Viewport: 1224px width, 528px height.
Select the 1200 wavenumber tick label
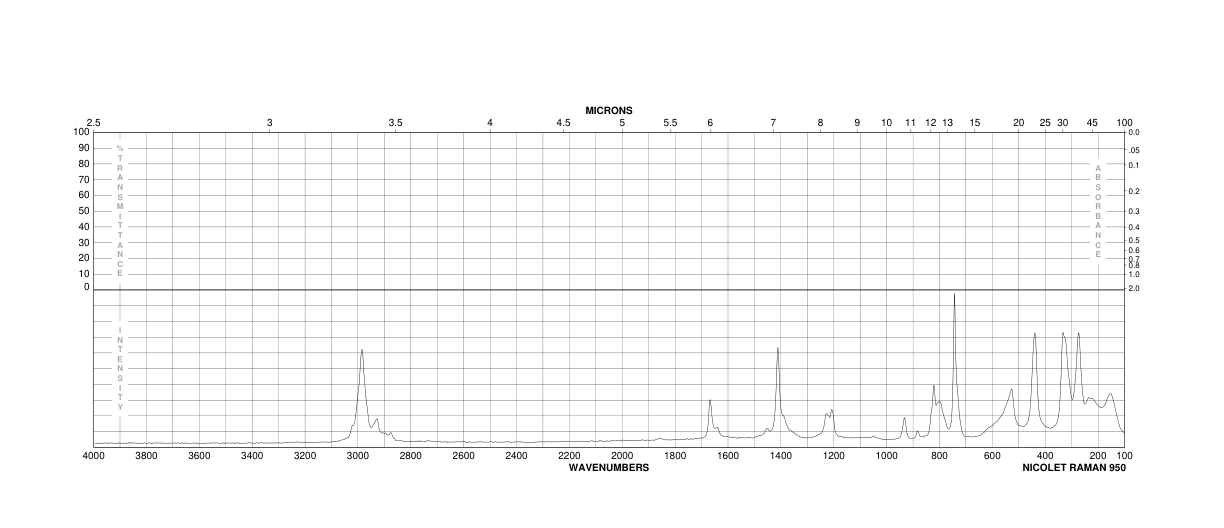[833, 456]
